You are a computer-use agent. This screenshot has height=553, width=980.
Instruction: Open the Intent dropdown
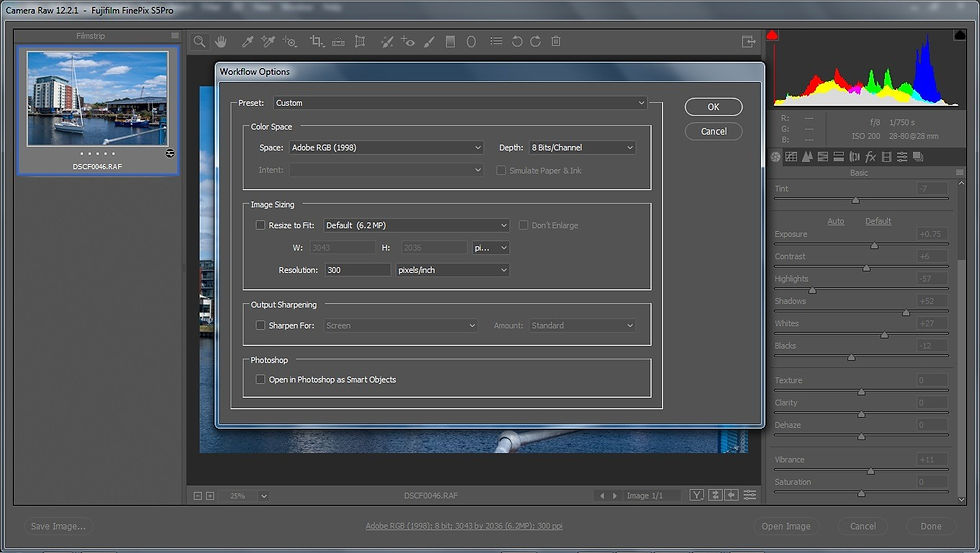pyautogui.click(x=386, y=170)
